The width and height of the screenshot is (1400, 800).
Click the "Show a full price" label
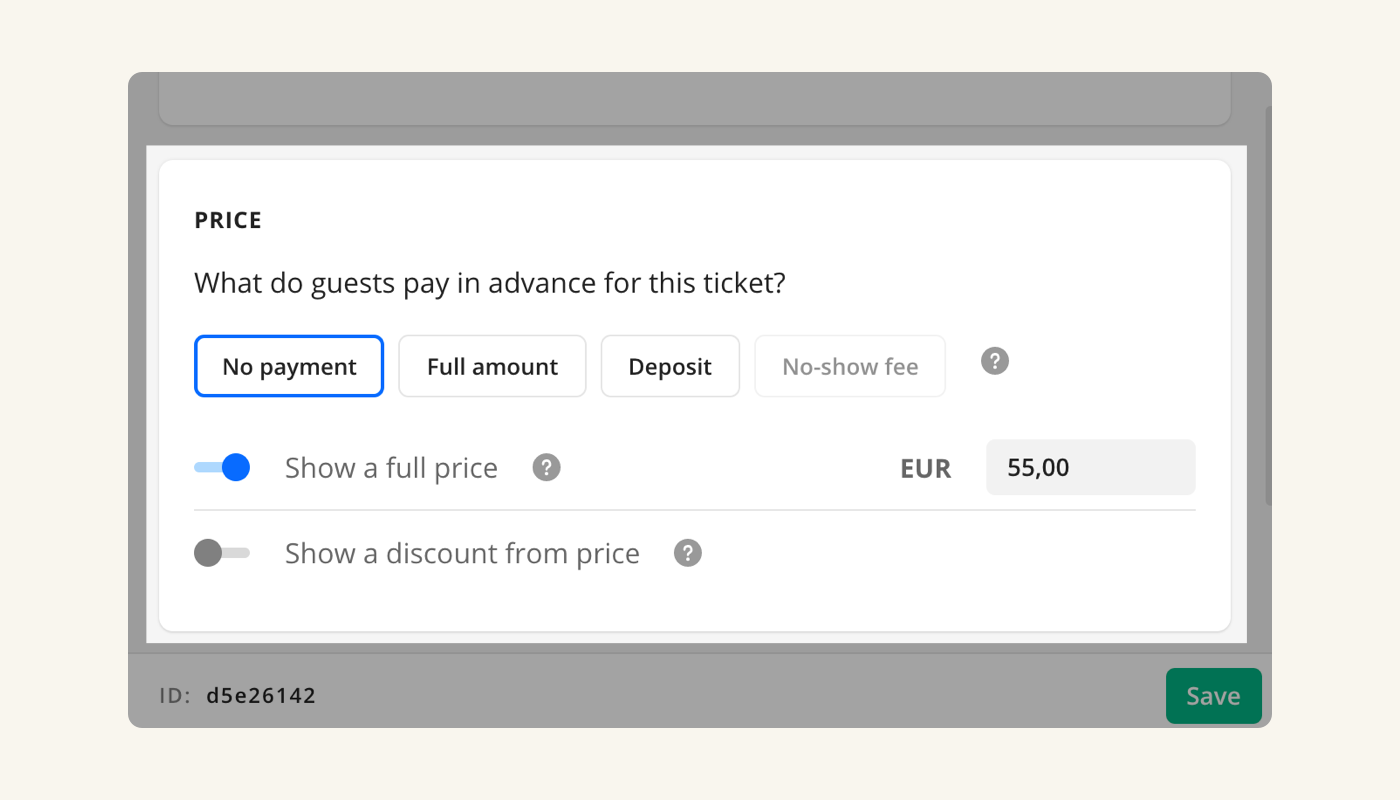[391, 468]
